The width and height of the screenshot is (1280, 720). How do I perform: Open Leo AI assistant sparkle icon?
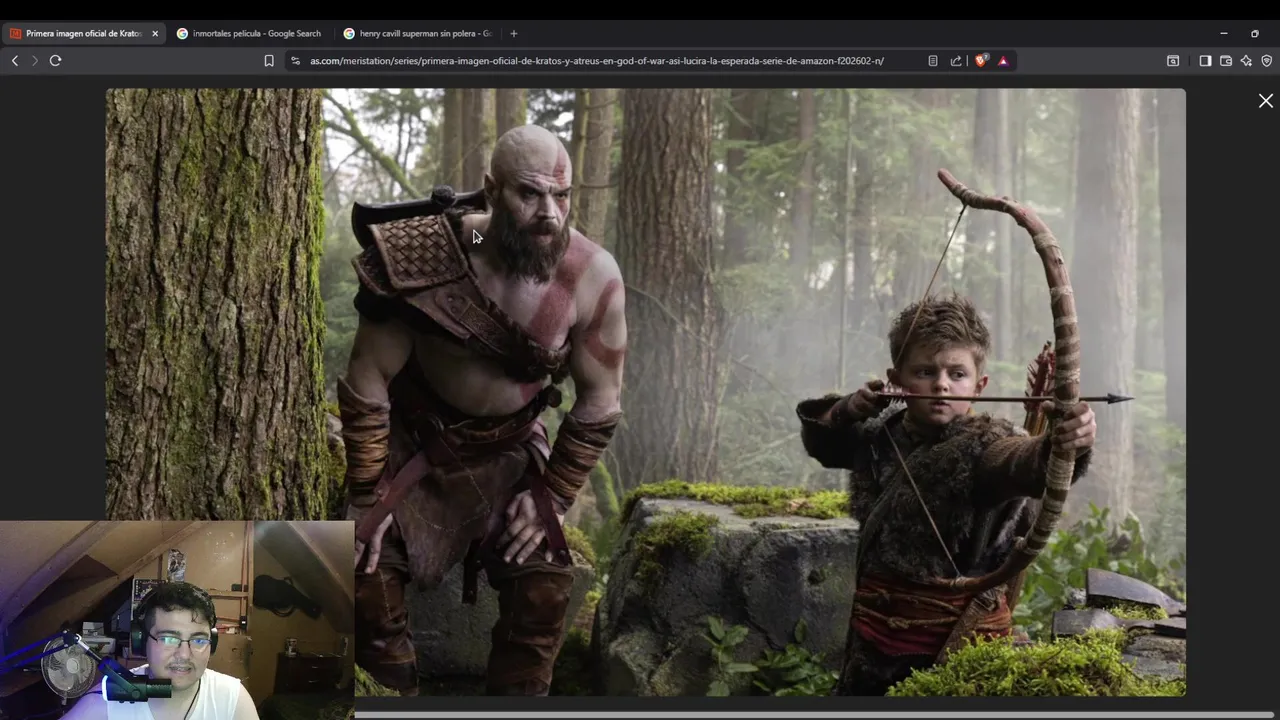[x=1246, y=61]
